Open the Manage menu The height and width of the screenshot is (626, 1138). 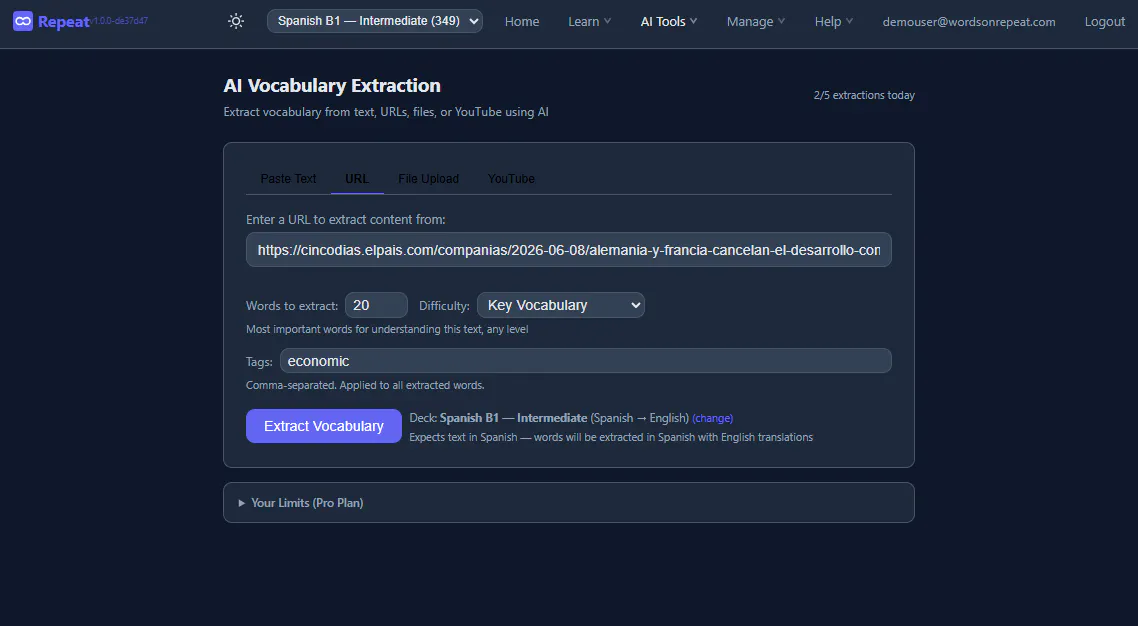coord(756,22)
